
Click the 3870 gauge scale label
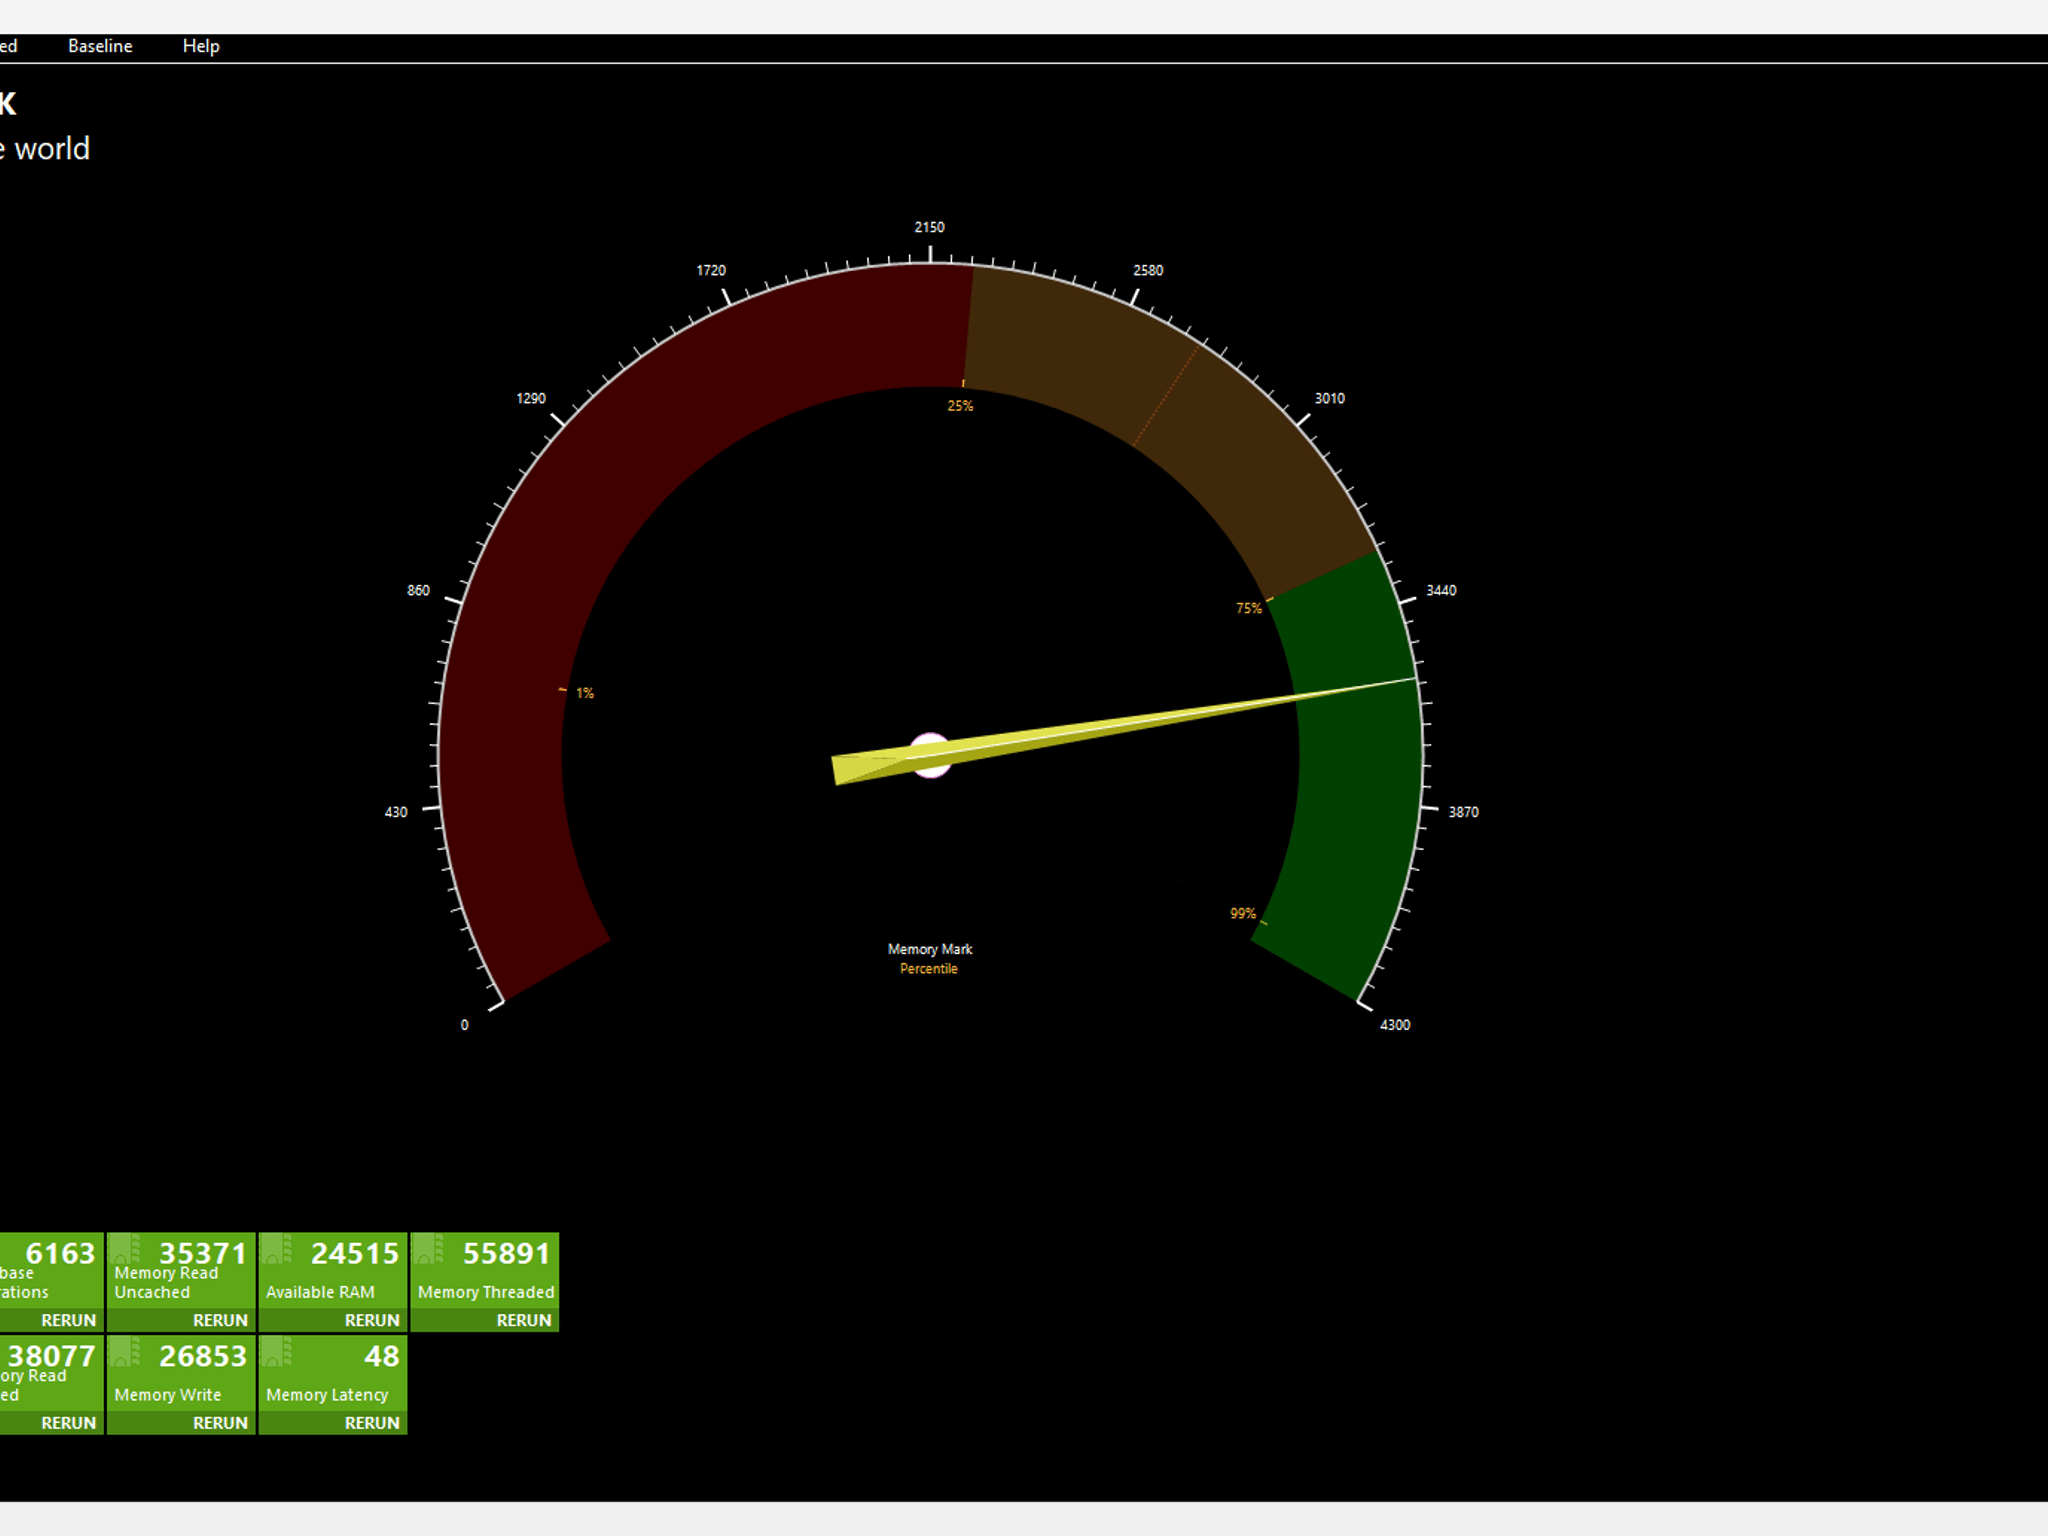pos(1464,812)
